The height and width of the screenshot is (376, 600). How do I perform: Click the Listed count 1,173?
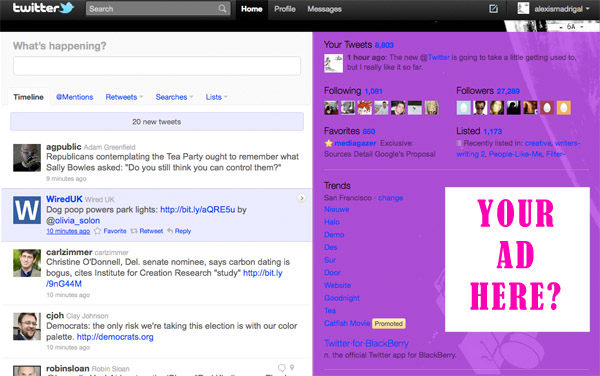click(492, 132)
